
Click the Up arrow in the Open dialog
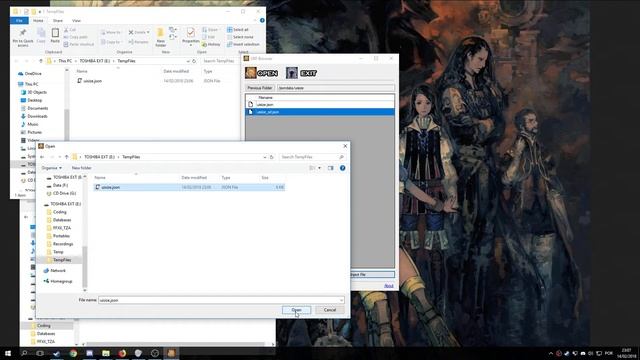coord(67,157)
